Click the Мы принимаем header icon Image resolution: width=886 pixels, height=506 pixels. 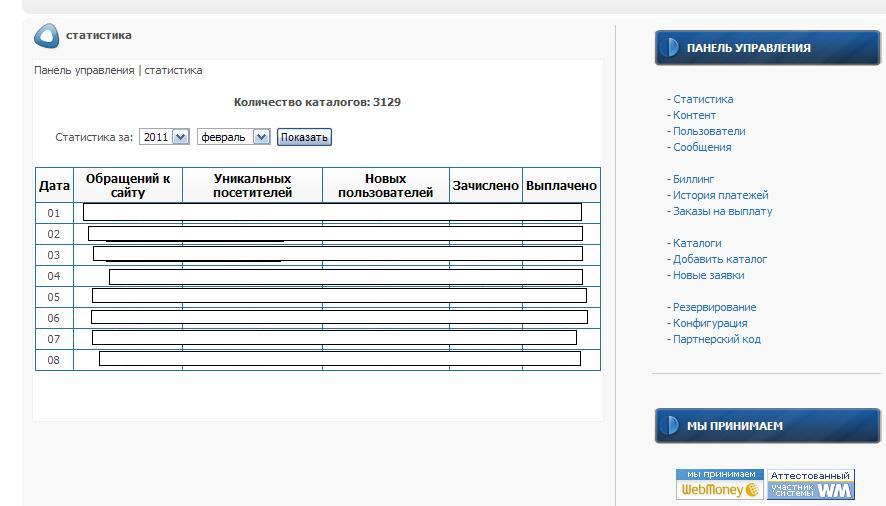[670, 425]
